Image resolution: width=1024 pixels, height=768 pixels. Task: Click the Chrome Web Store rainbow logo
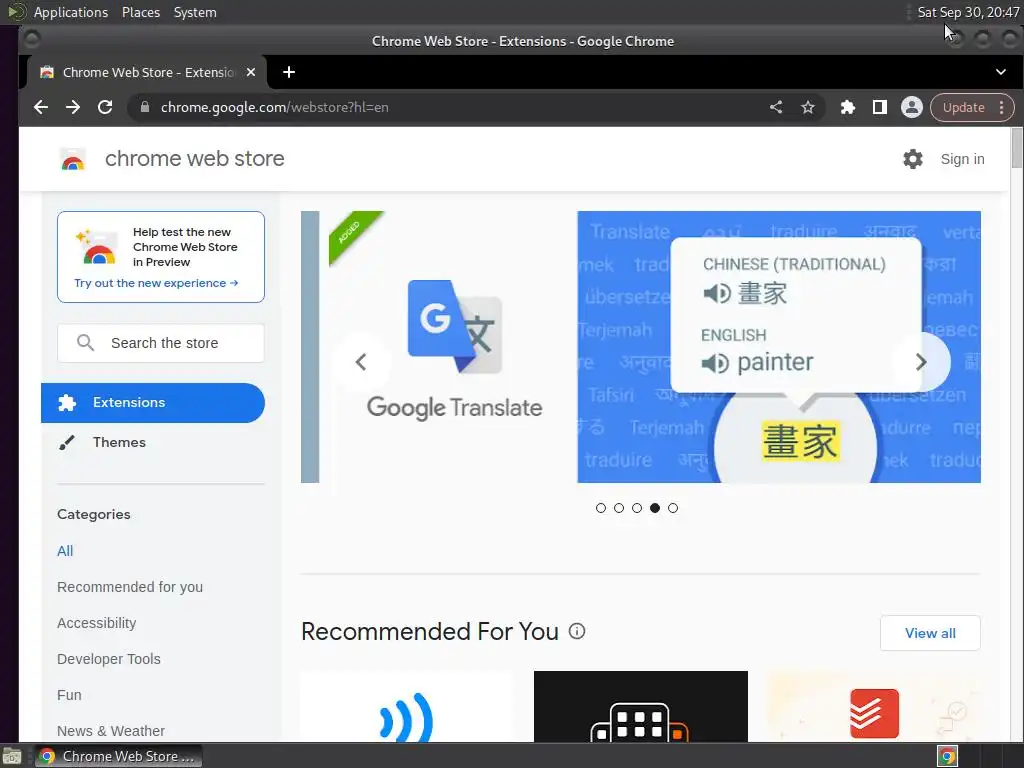pyautogui.click(x=73, y=159)
